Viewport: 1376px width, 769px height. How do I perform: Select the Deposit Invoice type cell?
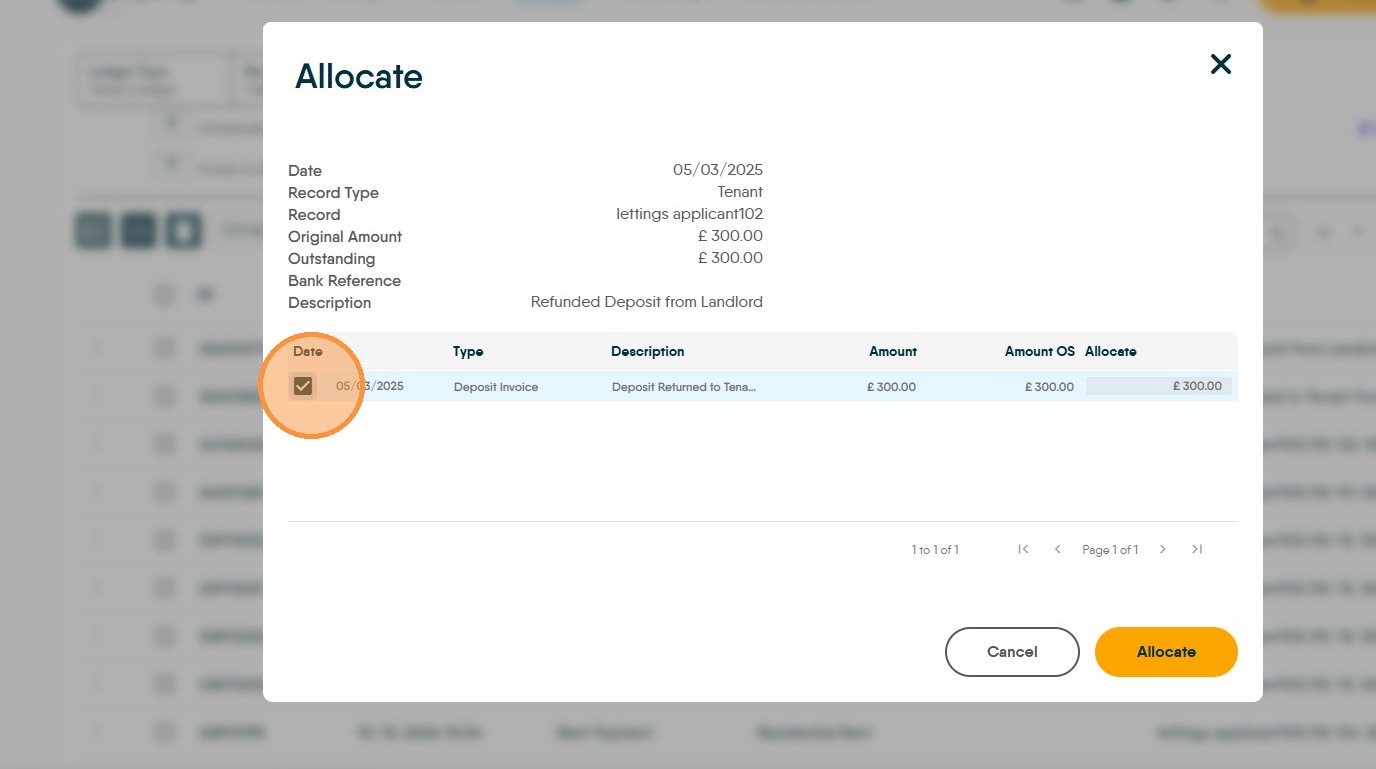coord(496,387)
